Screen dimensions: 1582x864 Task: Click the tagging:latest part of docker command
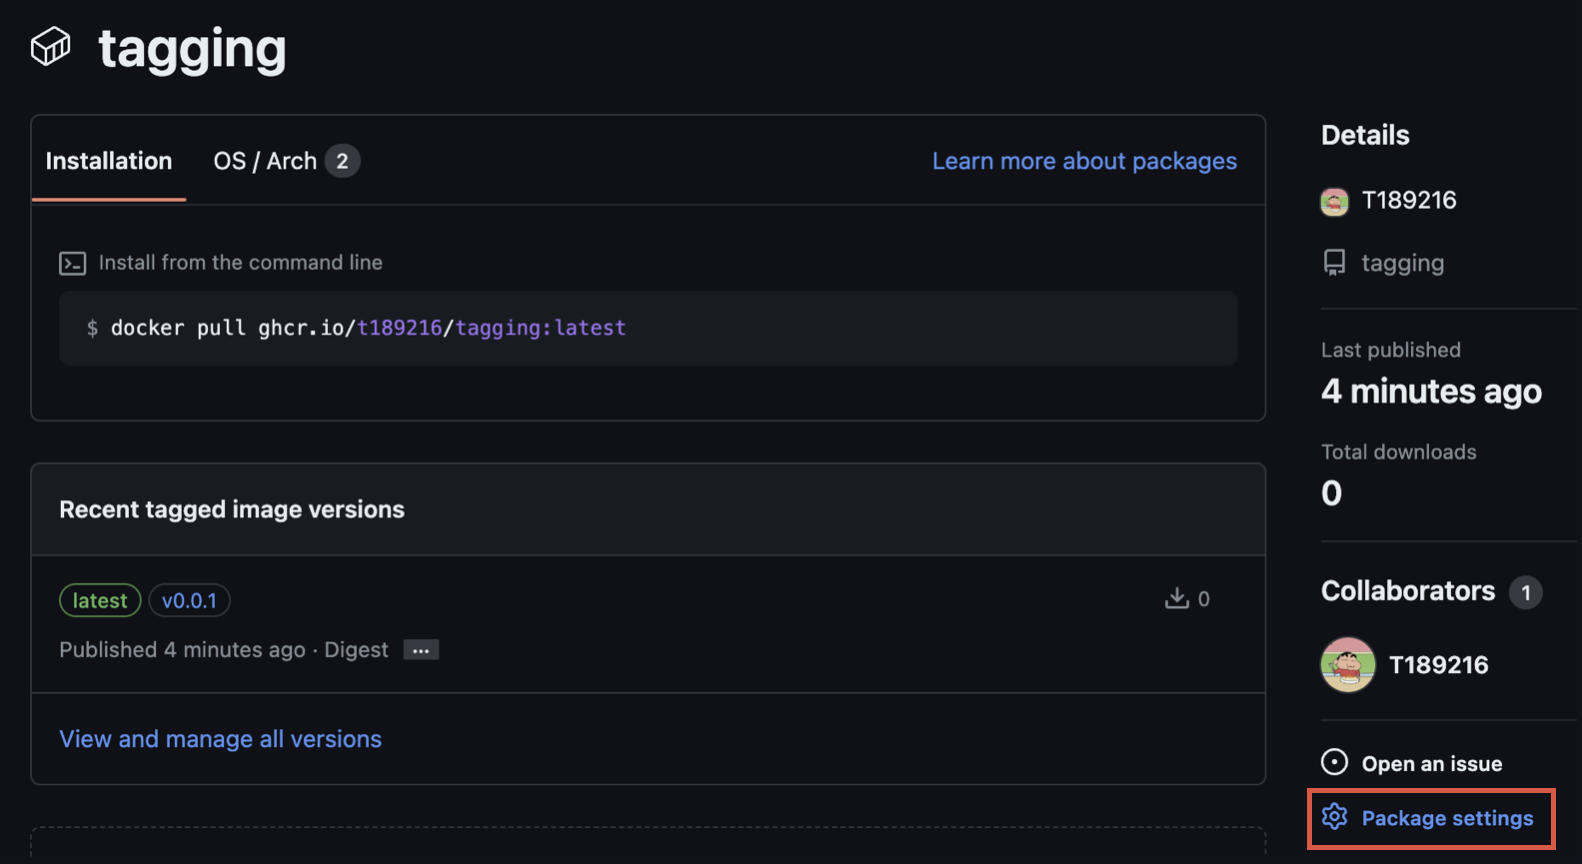click(x=540, y=328)
